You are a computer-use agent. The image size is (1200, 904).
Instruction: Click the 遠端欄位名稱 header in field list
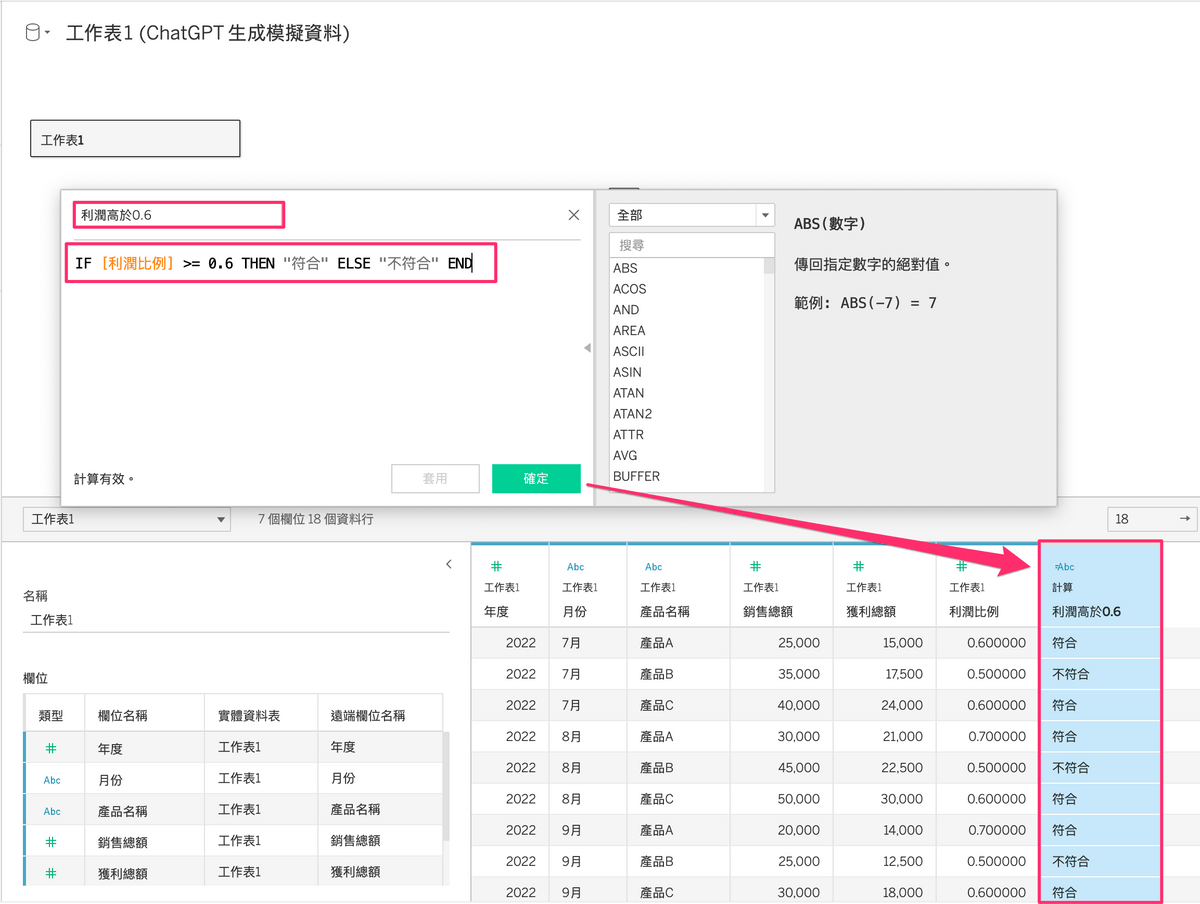pos(367,715)
